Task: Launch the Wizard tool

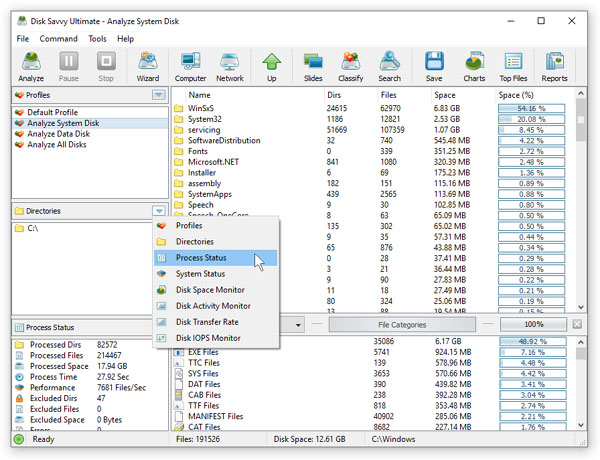Action: click(148, 67)
